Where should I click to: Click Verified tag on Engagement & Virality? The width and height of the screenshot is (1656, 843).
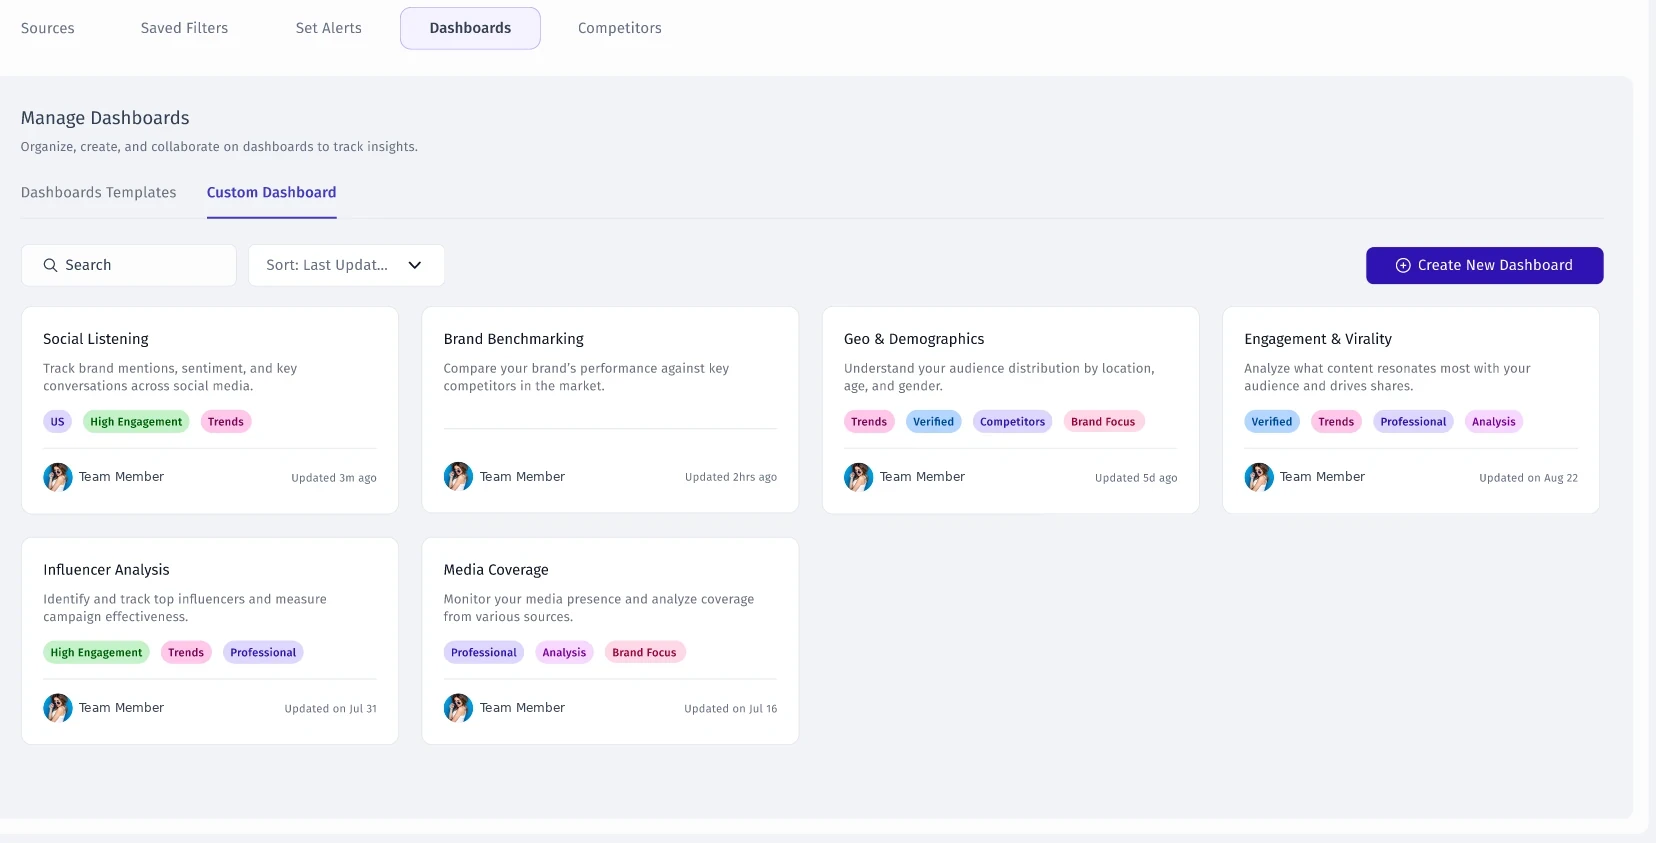[1272, 422]
